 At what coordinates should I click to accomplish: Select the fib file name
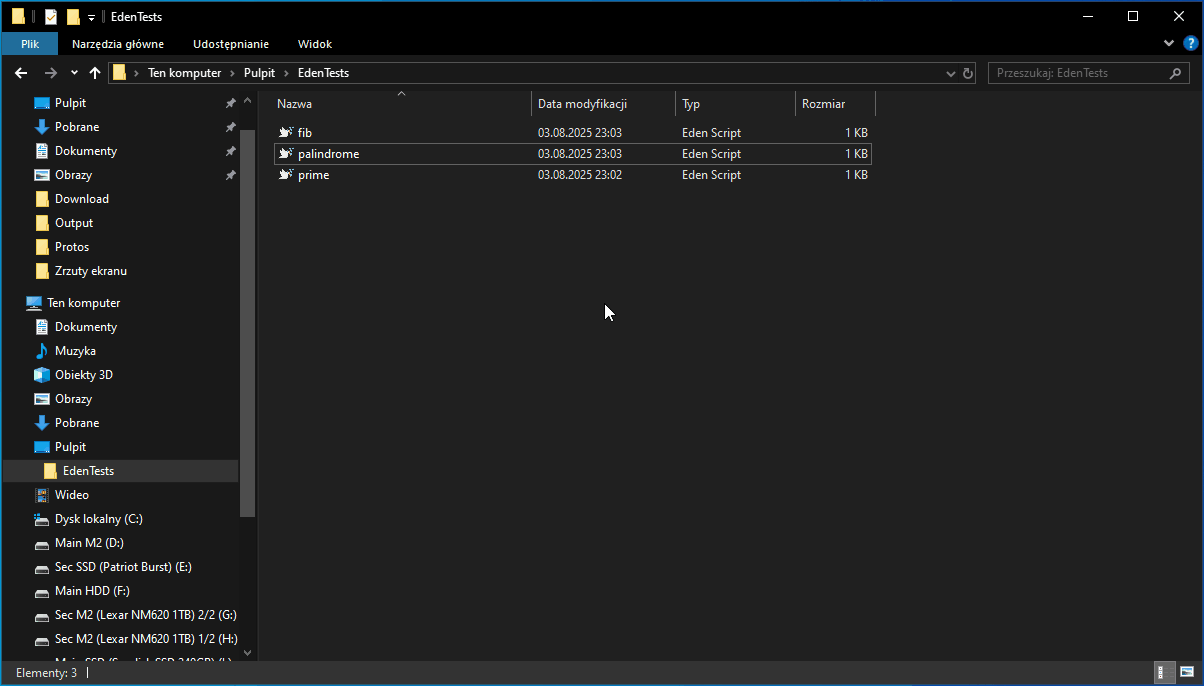pos(305,133)
